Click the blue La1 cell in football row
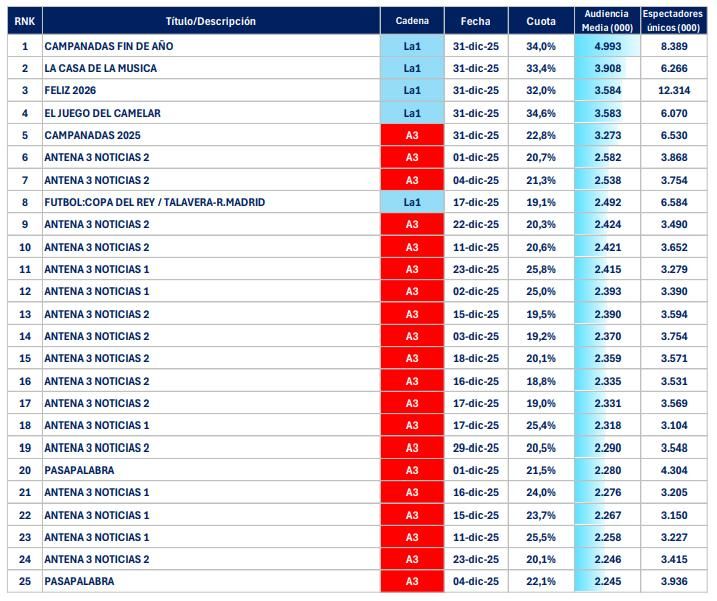 [x=411, y=202]
